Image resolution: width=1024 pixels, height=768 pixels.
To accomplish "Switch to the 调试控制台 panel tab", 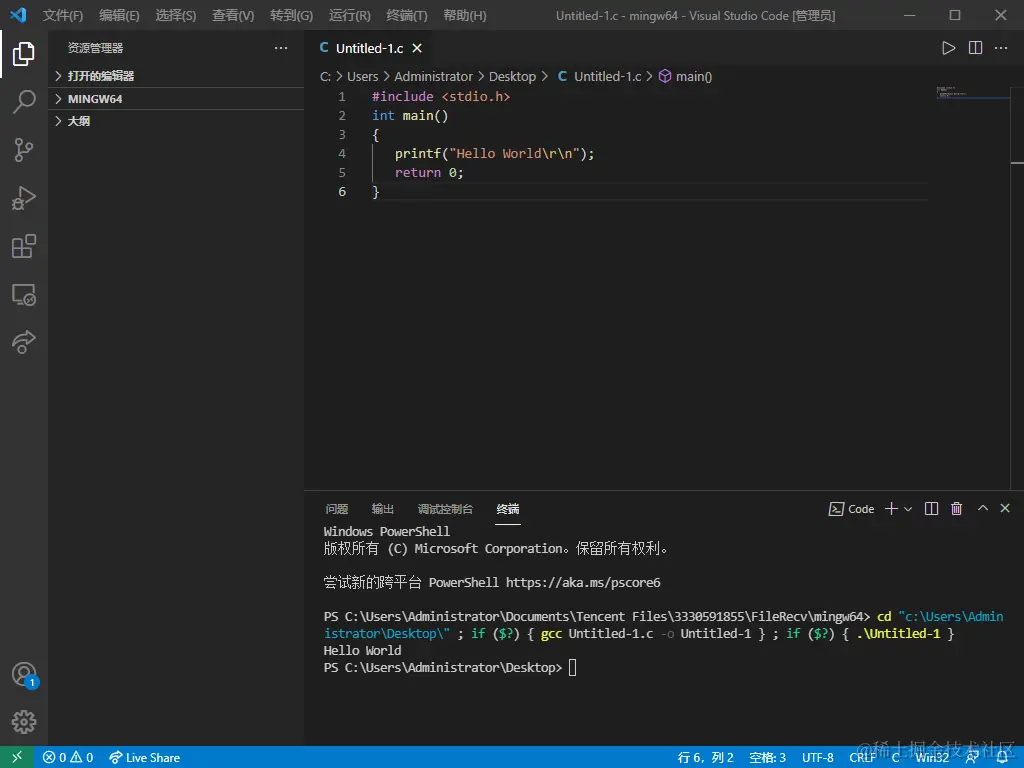I will tap(445, 509).
